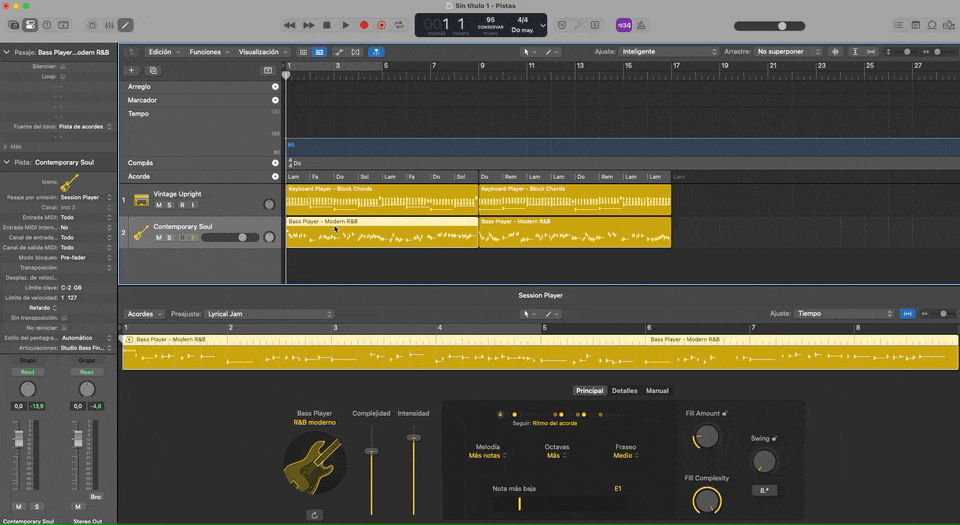Switch to the Principal tab
The image size is (960, 525).
pos(590,390)
